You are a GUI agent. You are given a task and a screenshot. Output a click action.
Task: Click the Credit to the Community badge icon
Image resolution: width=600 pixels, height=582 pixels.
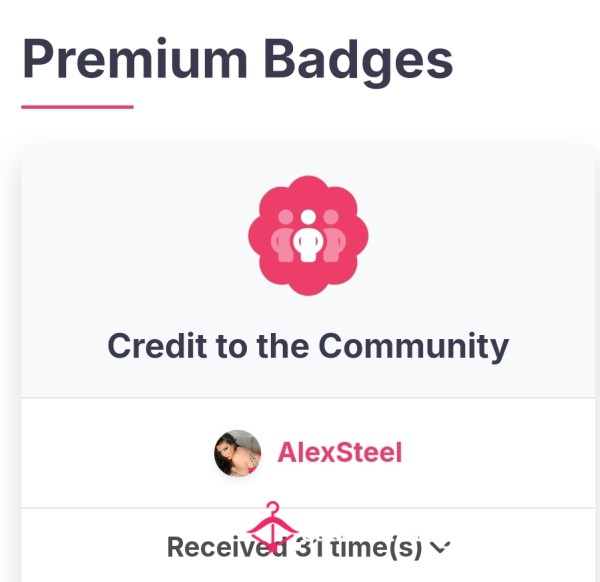click(x=308, y=235)
